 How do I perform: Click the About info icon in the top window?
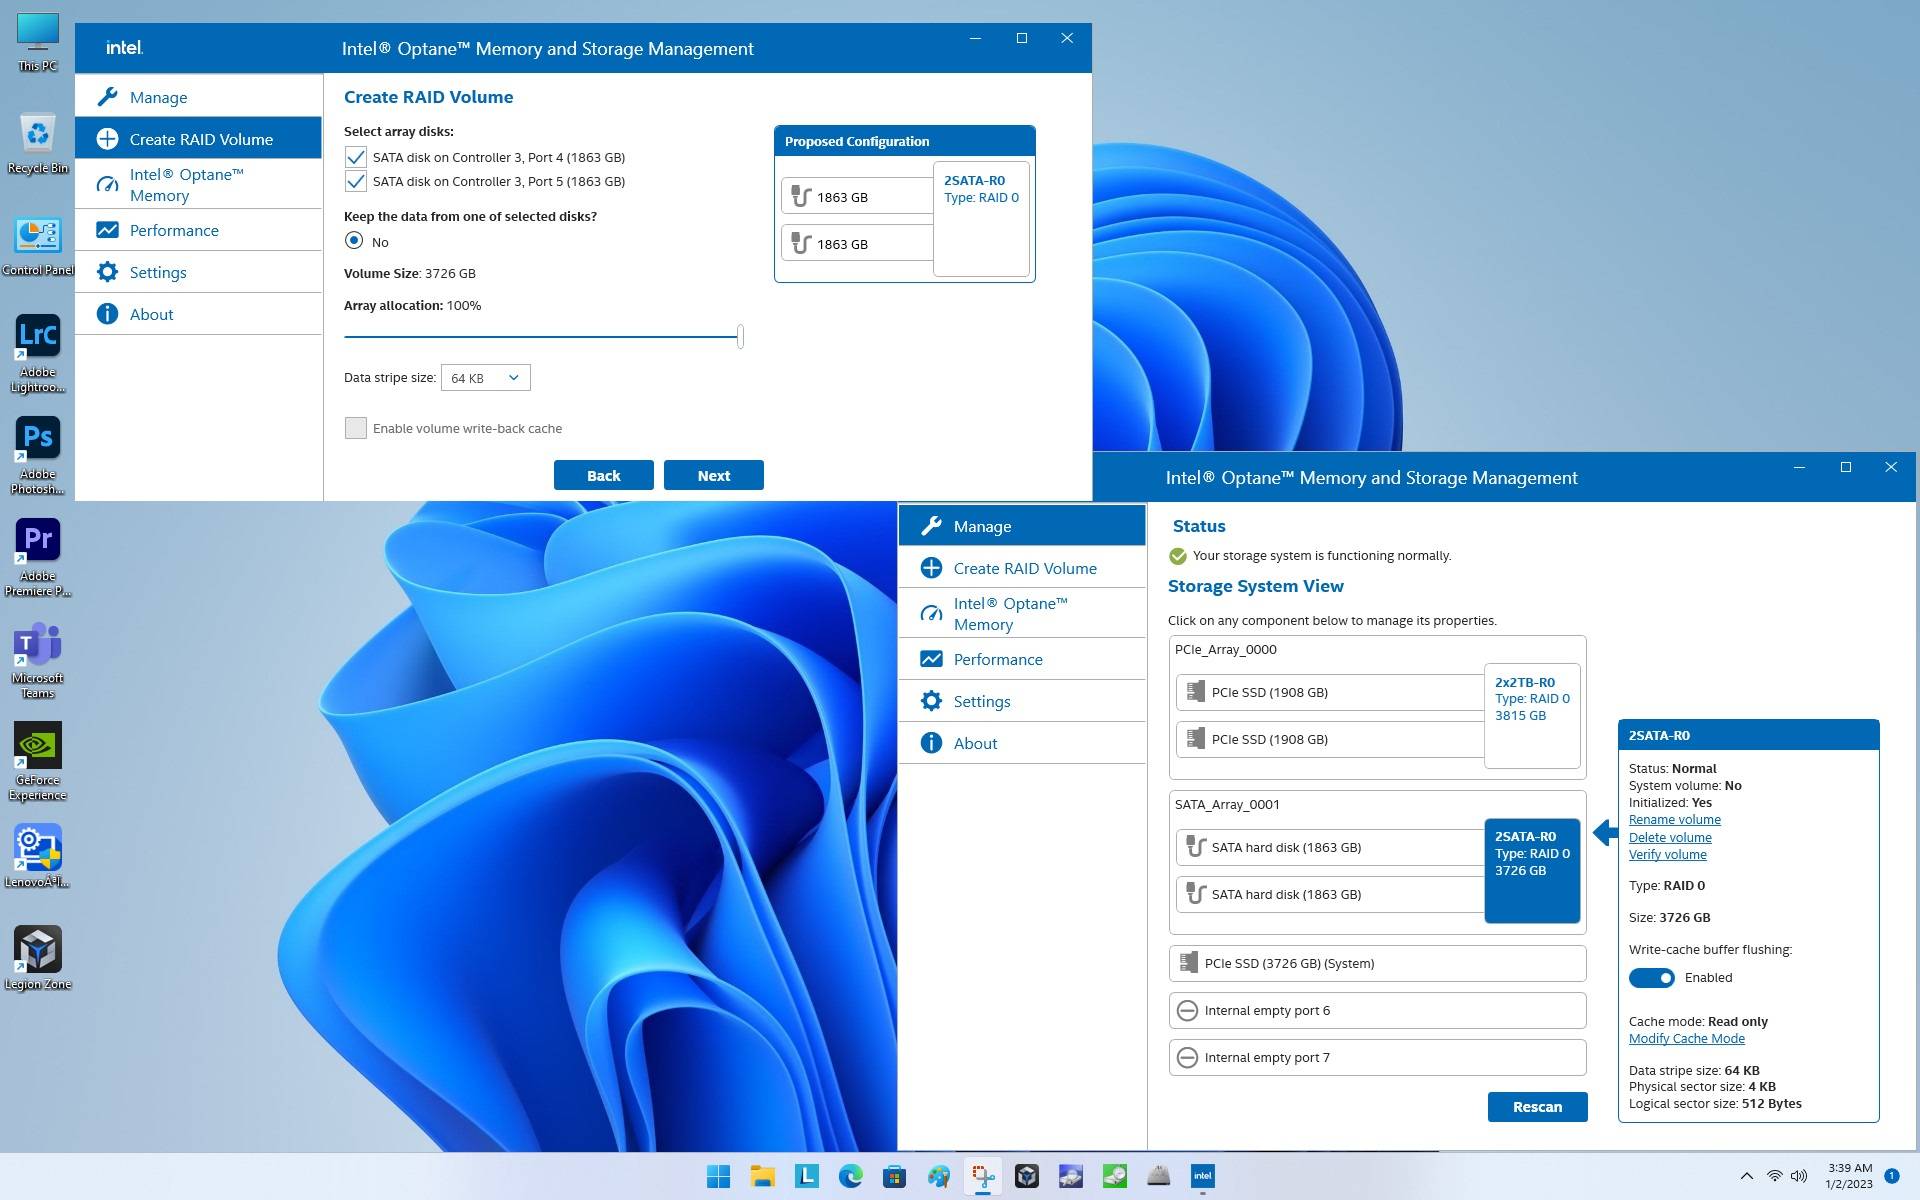(x=107, y=314)
